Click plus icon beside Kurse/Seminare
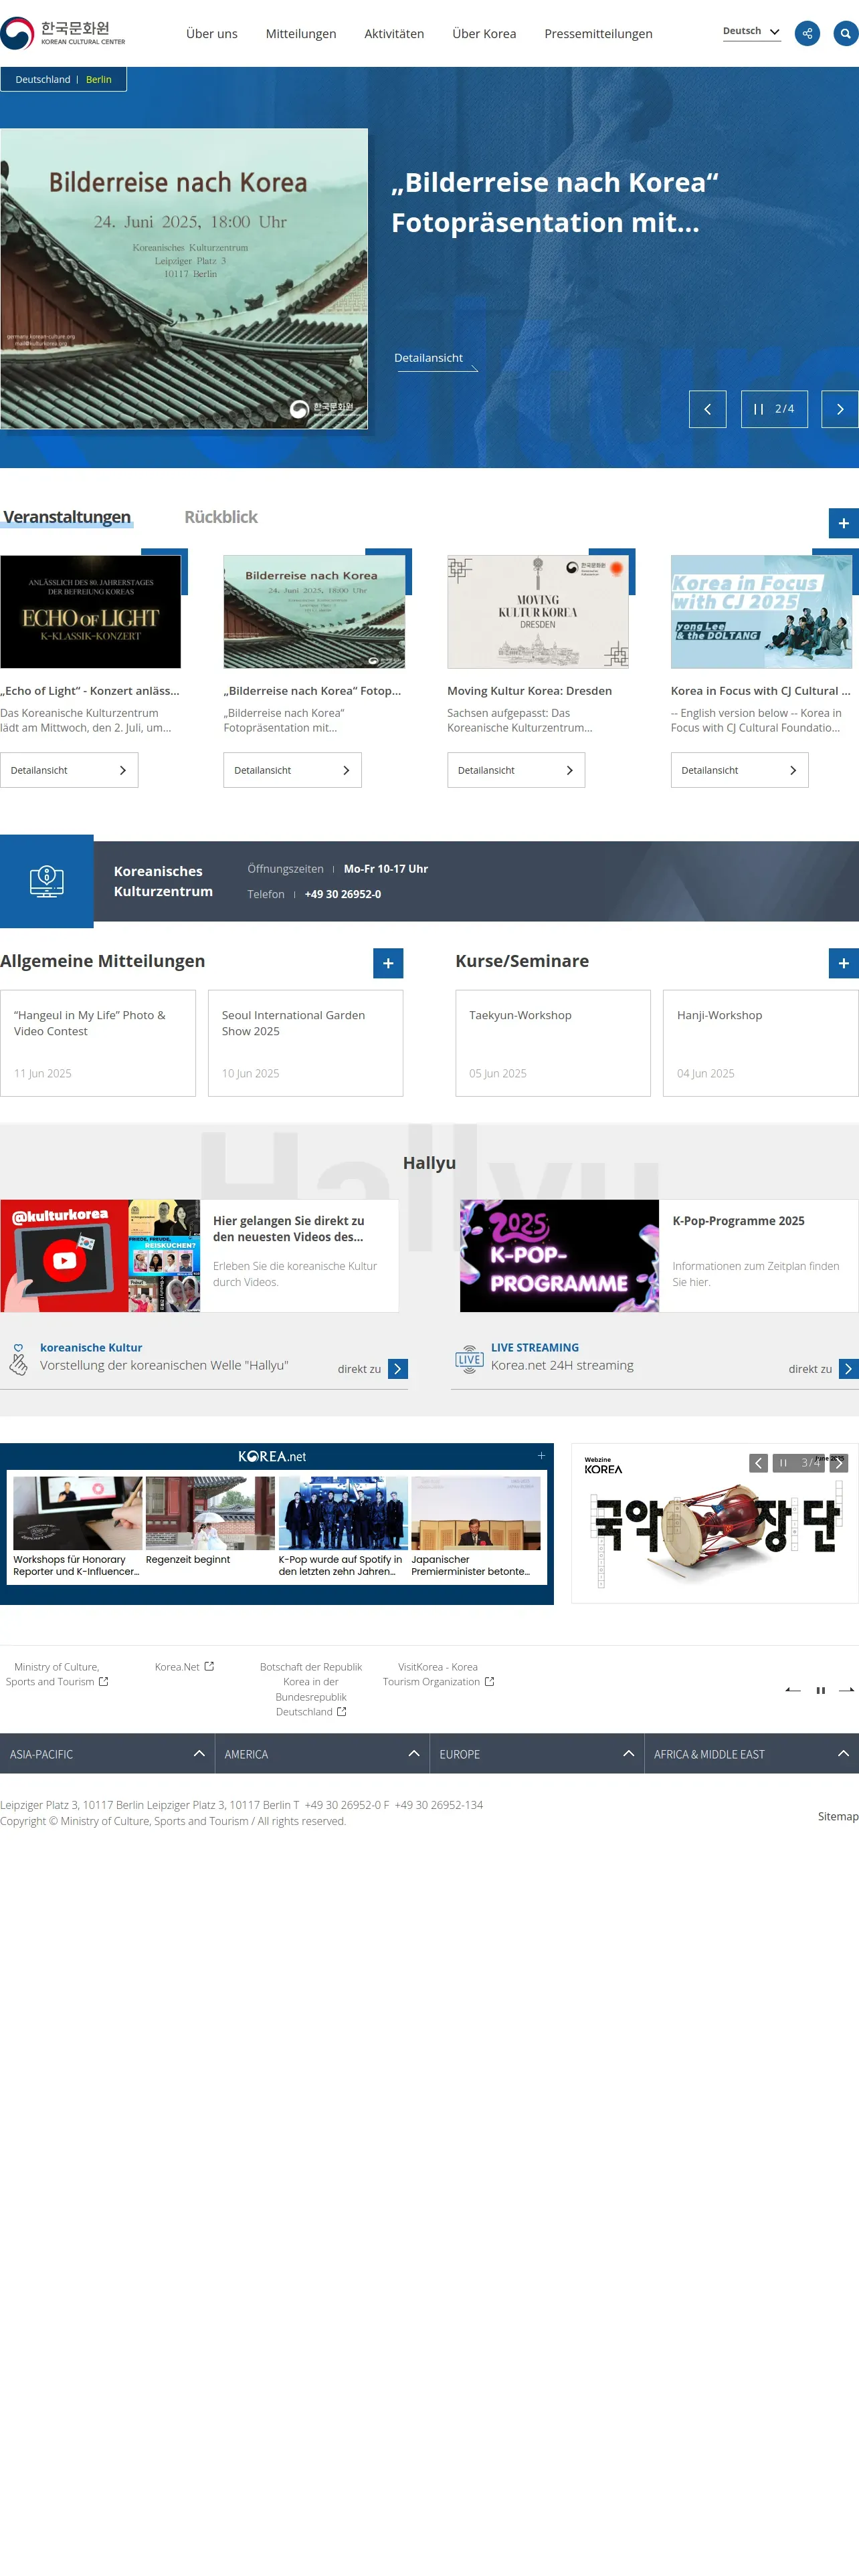Screen dimensions: 859x2576 [843, 963]
